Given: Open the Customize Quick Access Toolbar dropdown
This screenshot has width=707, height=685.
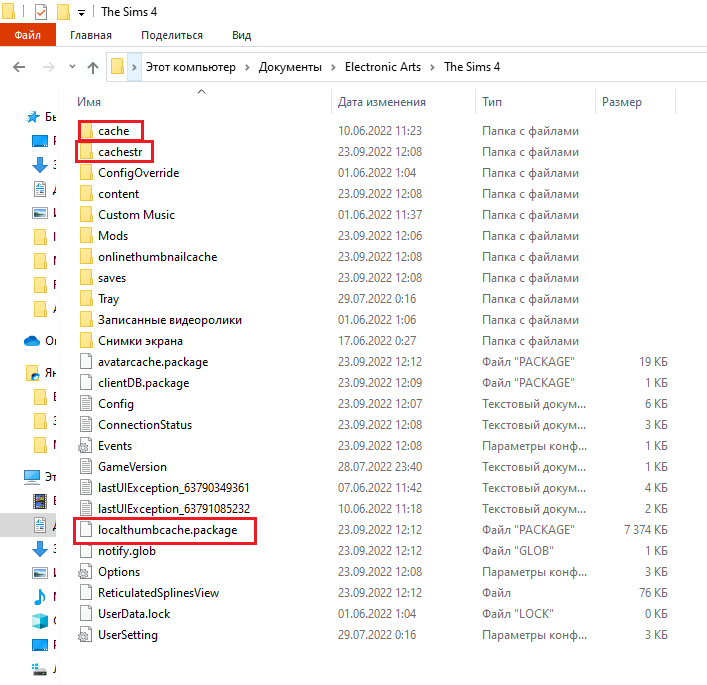Looking at the screenshot, I should coord(82,13).
